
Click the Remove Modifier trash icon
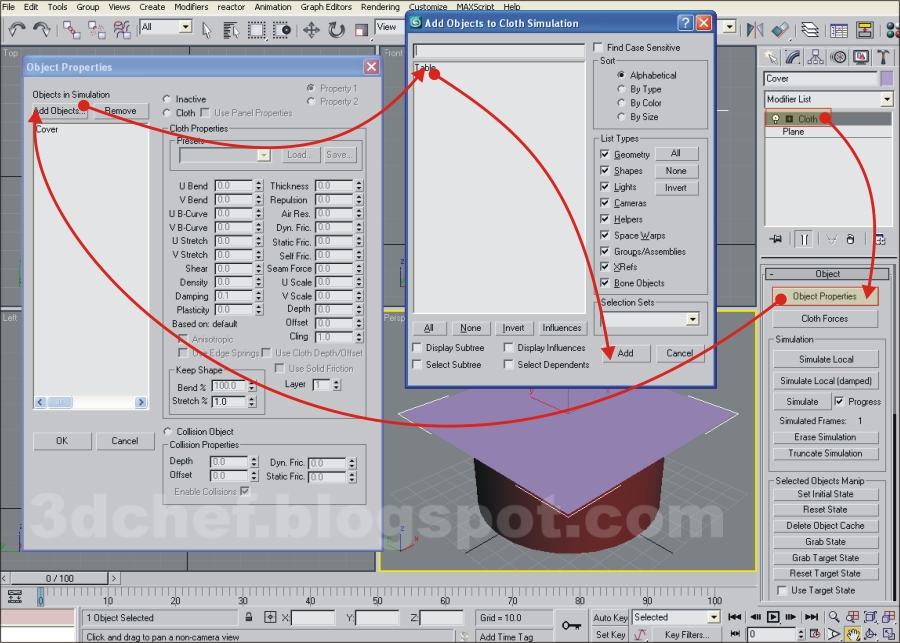pos(851,238)
